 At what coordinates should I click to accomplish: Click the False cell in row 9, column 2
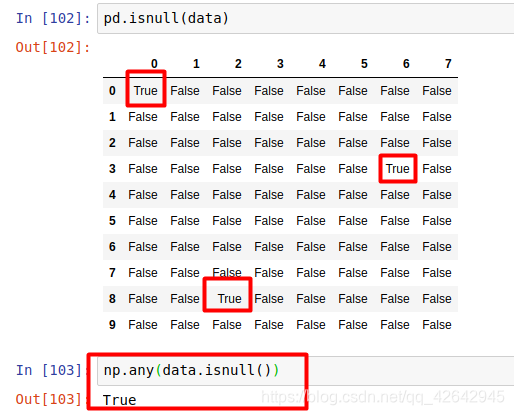227,325
